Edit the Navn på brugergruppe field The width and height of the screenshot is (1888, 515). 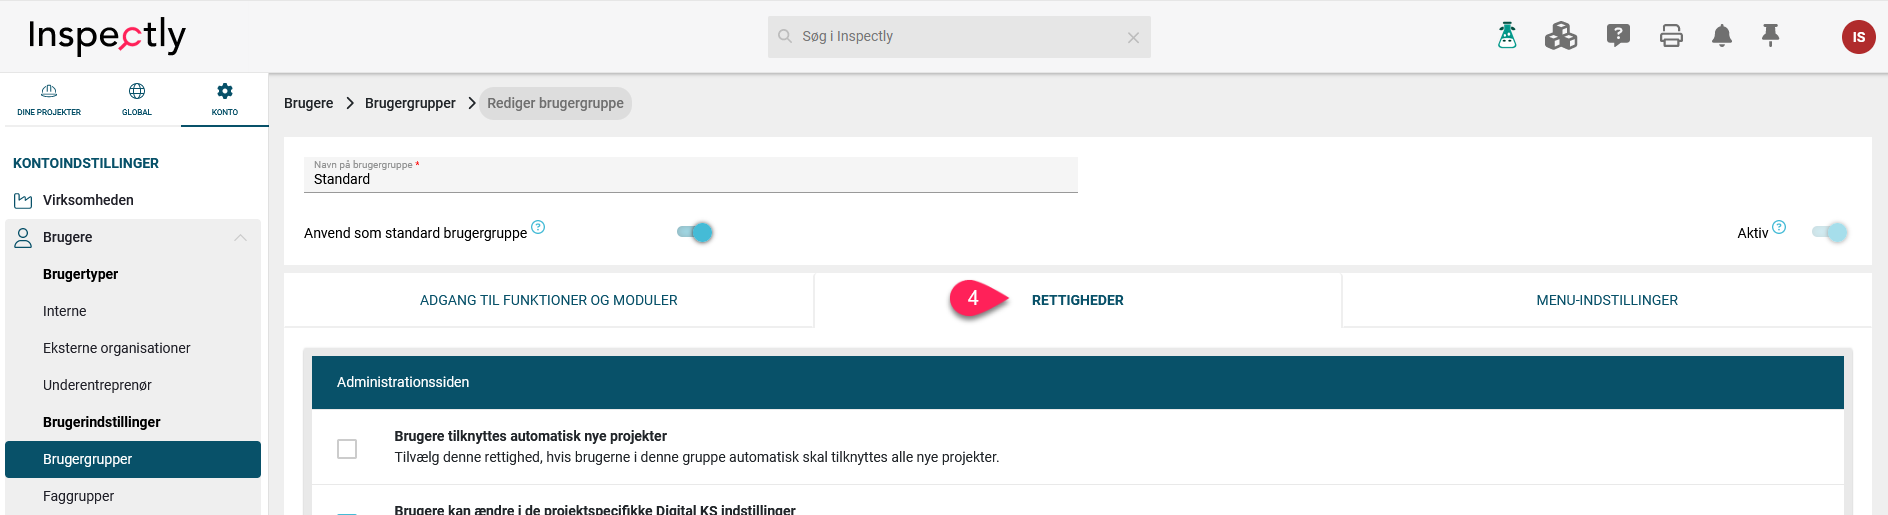click(x=691, y=174)
